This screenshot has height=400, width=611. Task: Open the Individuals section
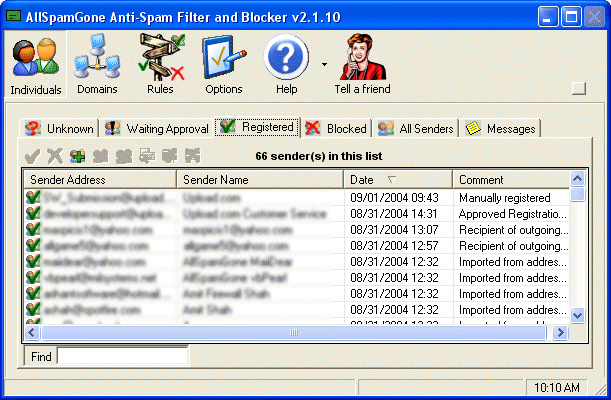coord(35,64)
